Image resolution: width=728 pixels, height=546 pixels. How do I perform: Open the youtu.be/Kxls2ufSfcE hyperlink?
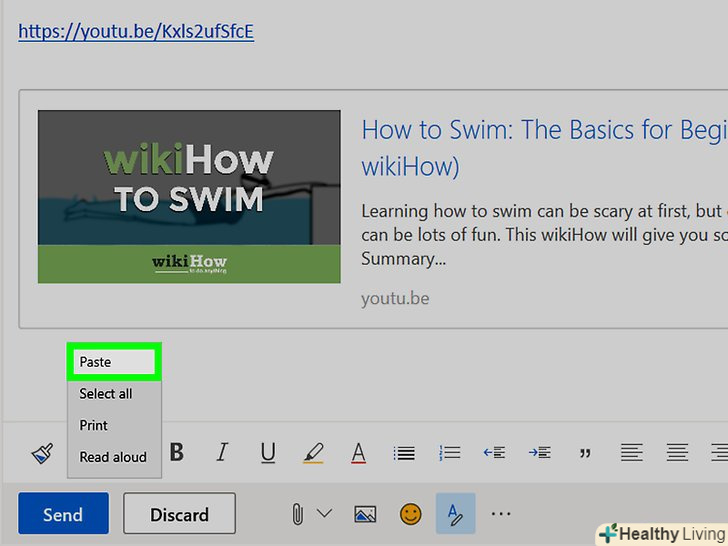point(136,32)
